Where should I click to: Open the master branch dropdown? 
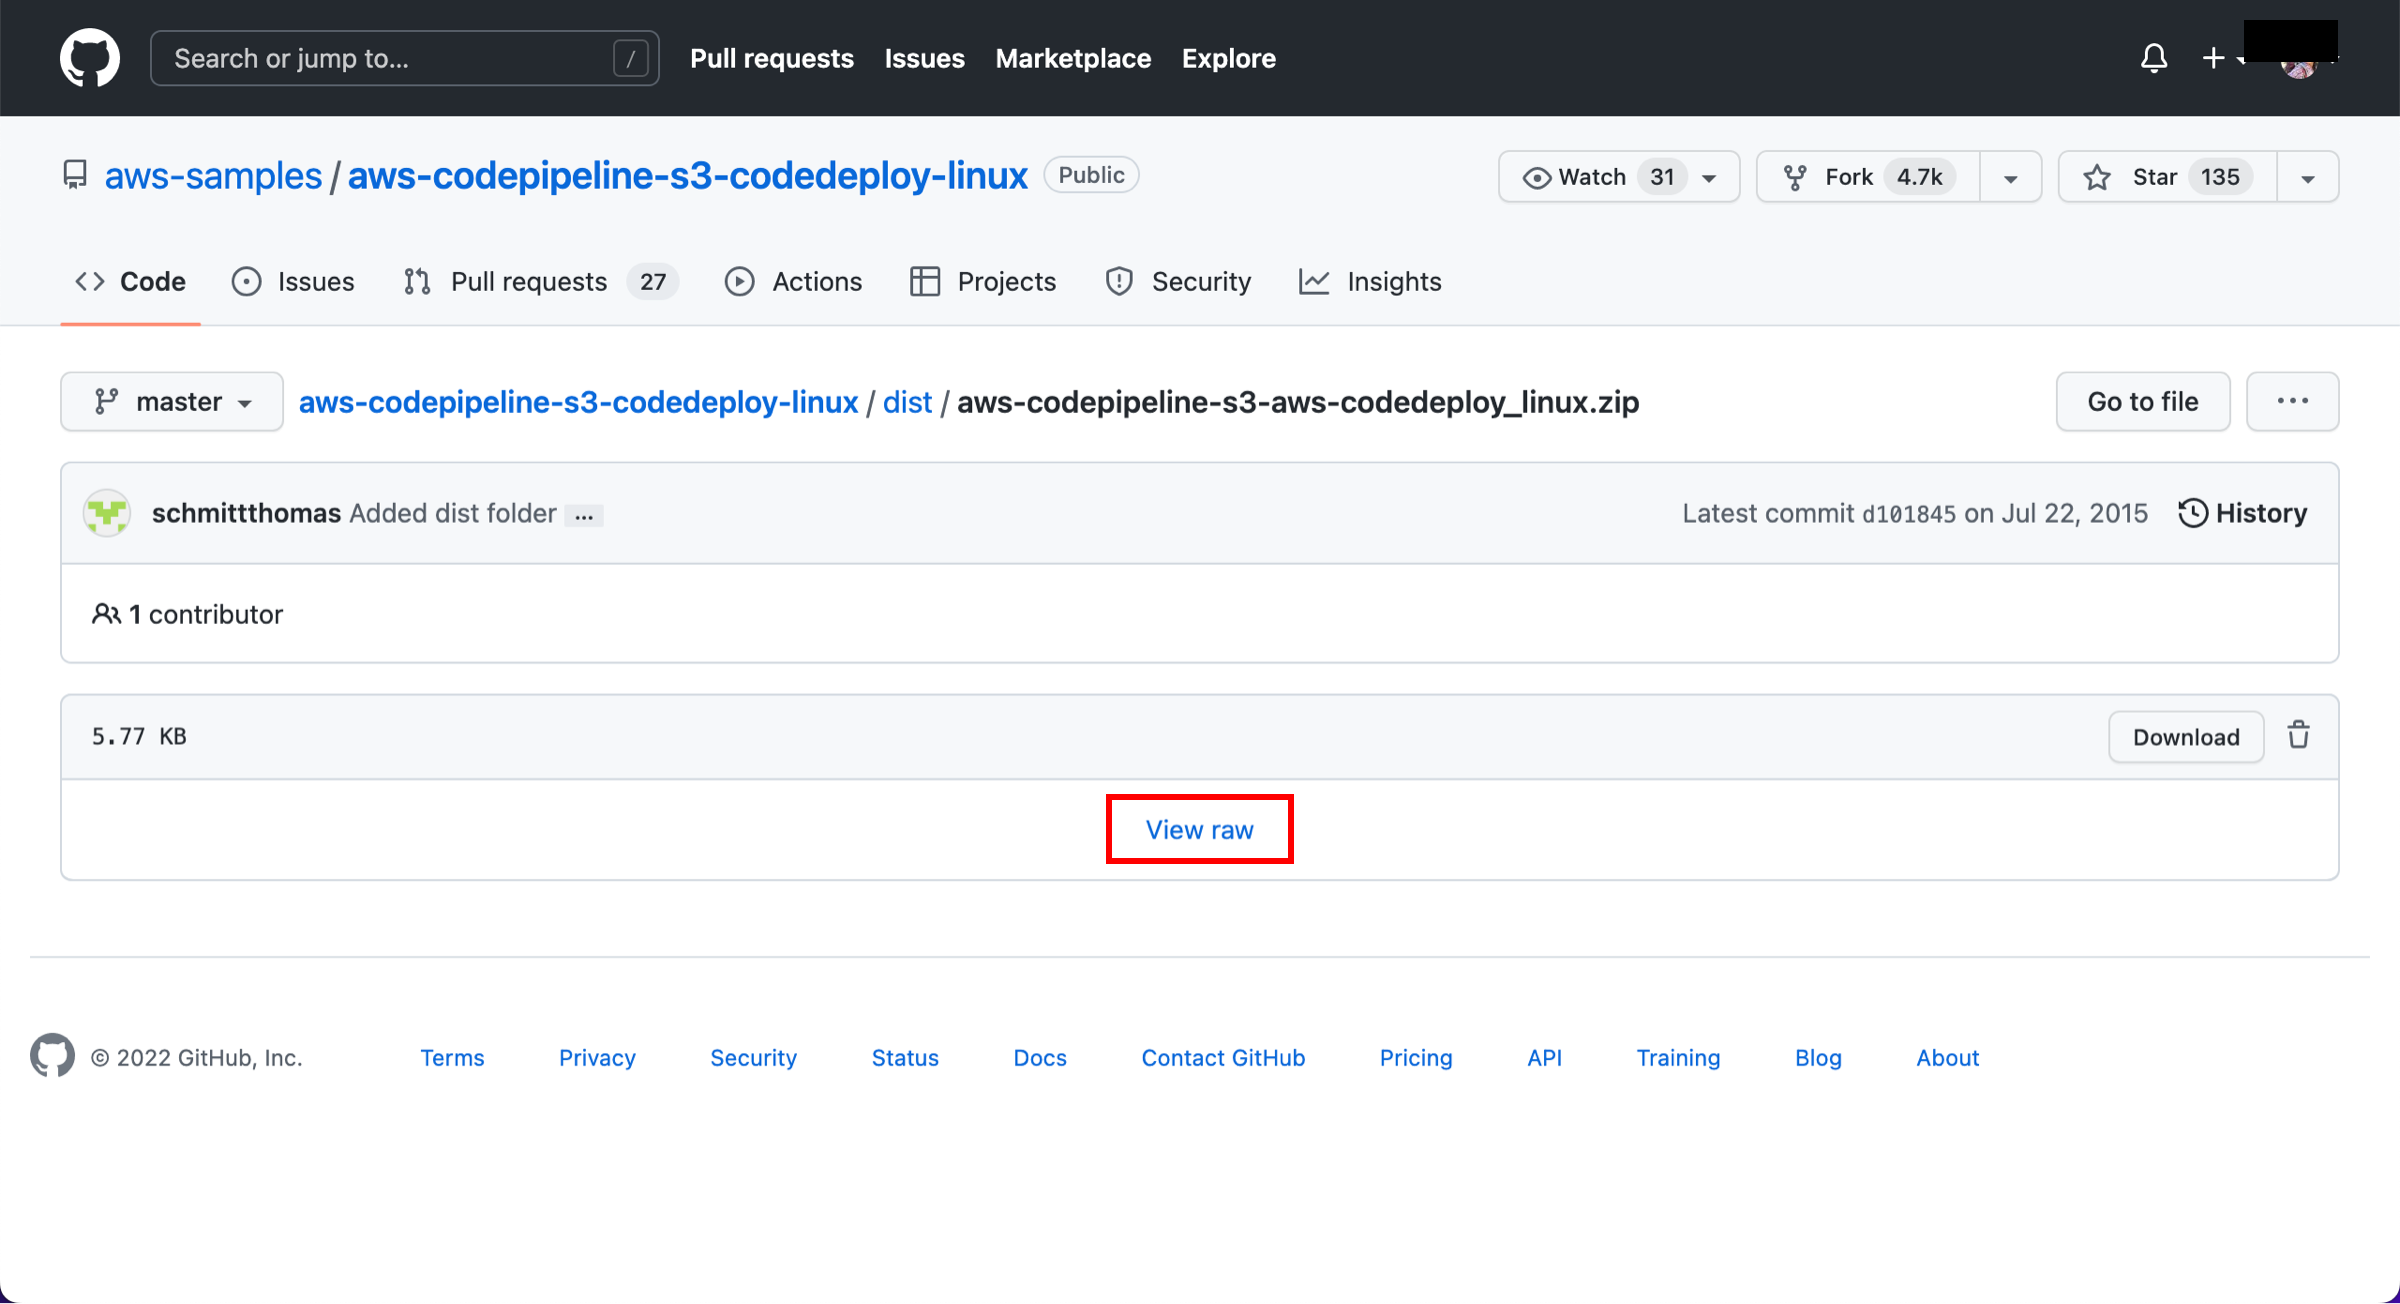pos(172,402)
